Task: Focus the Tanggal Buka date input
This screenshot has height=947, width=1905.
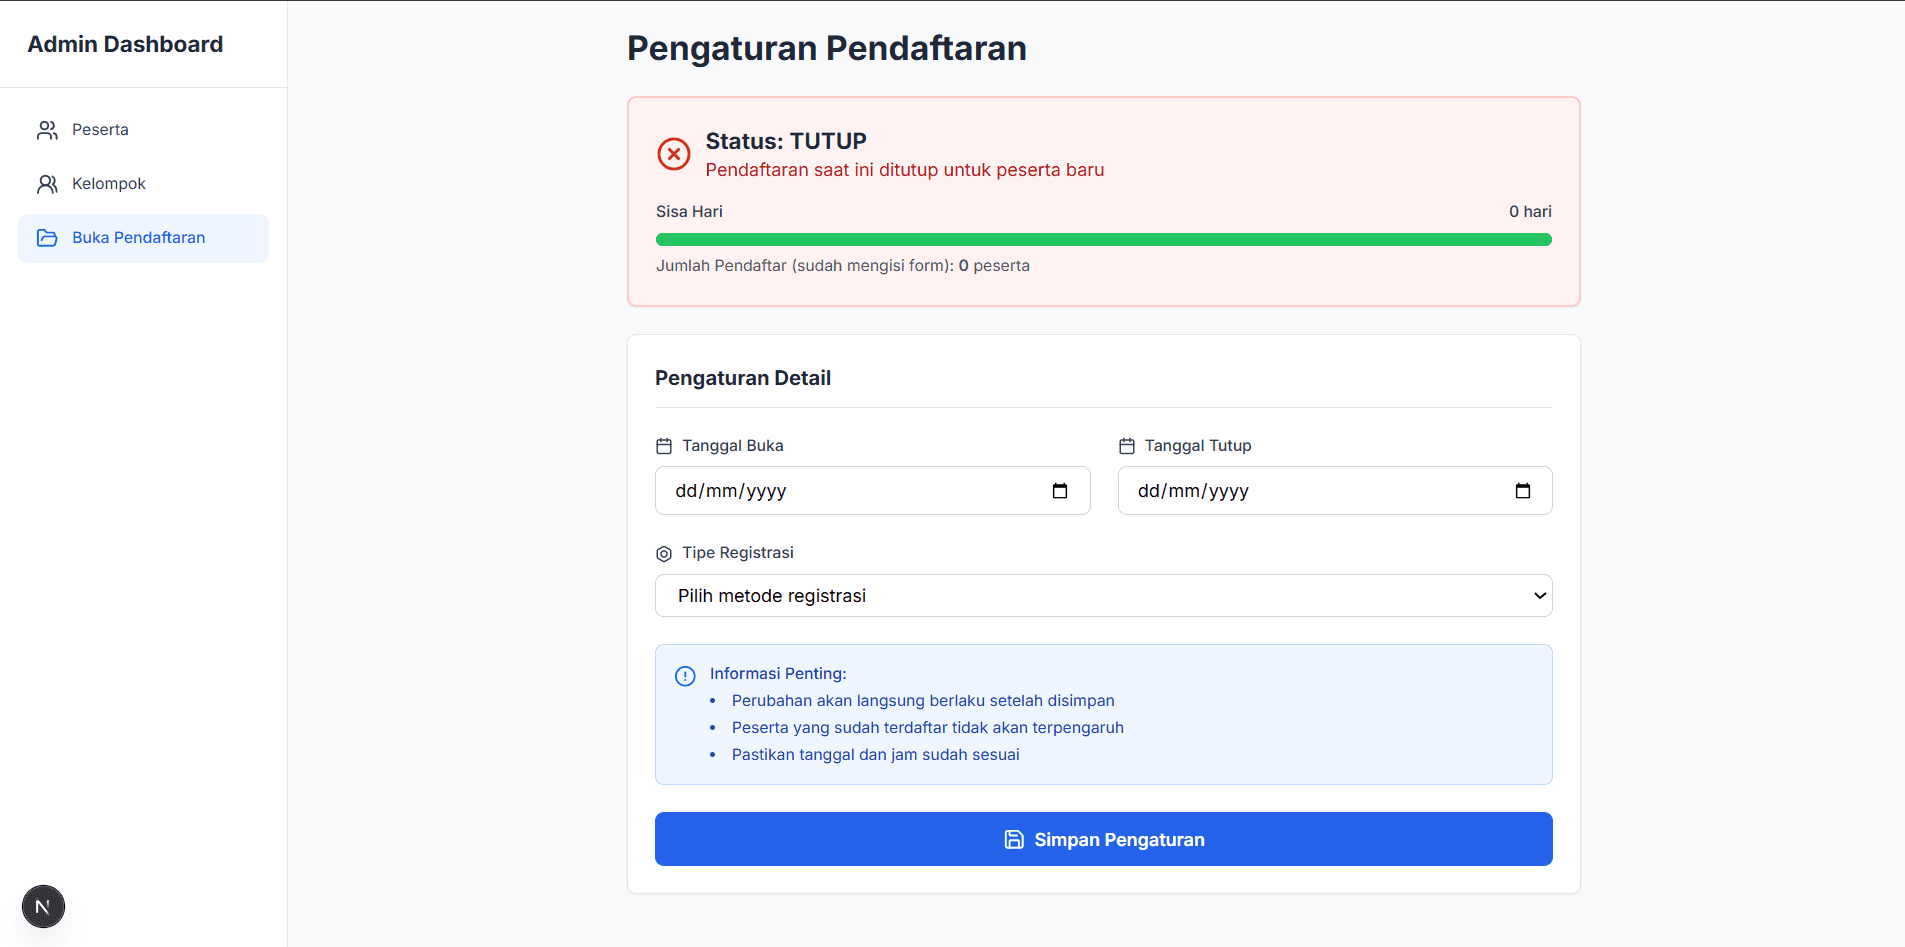Action: [873, 491]
